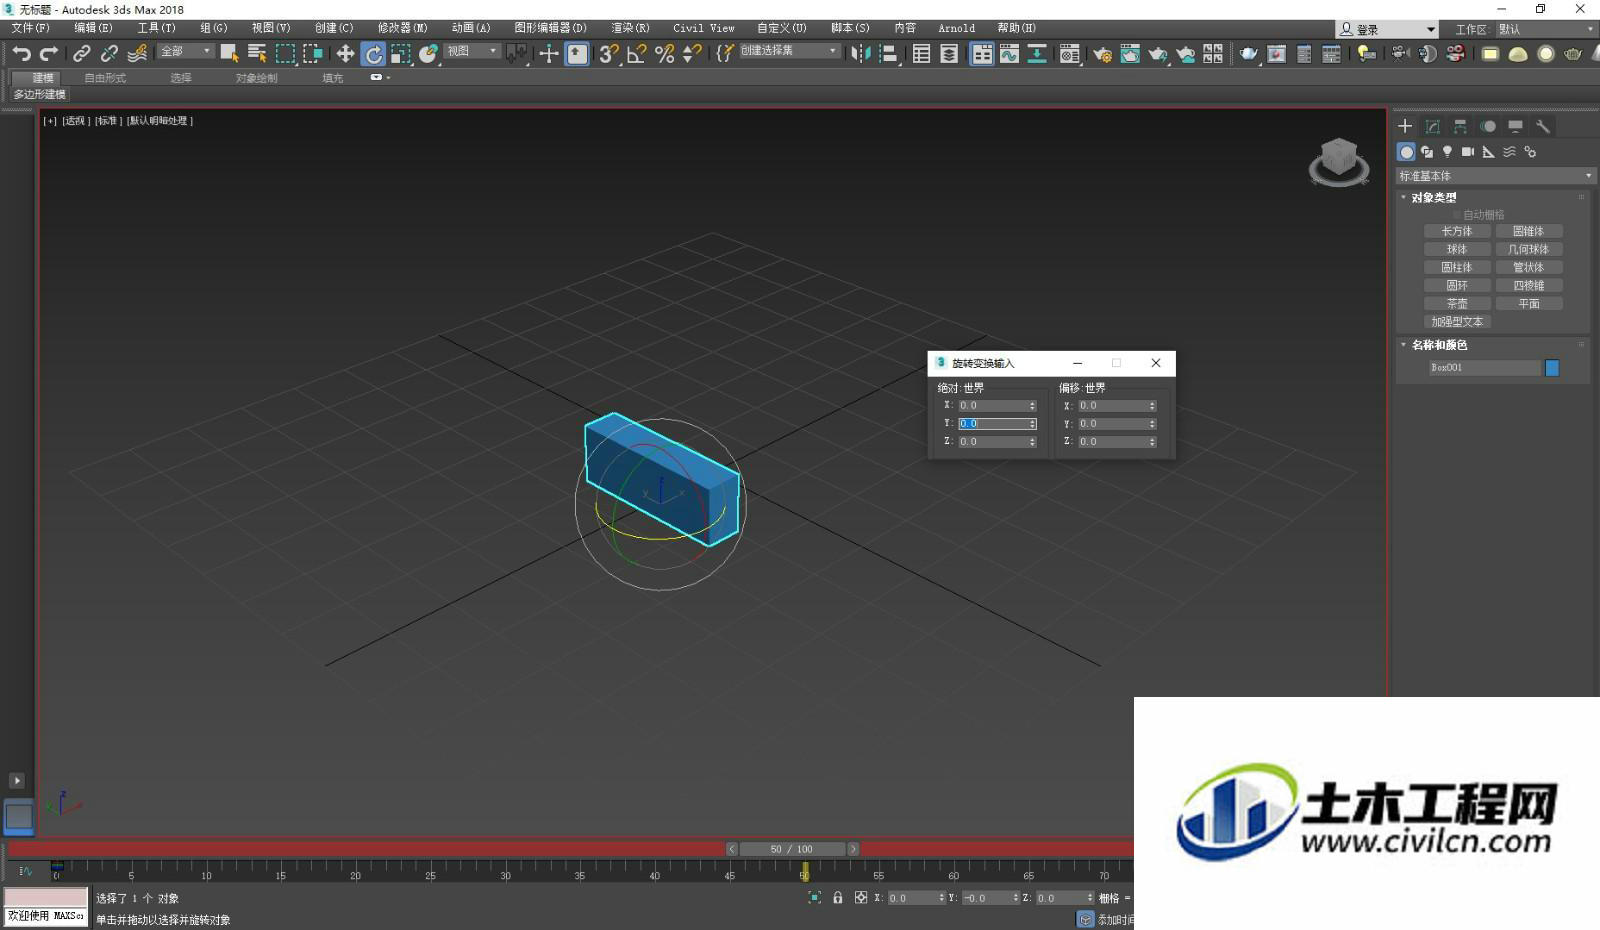Open the Layer Explorer icon

(x=949, y=53)
